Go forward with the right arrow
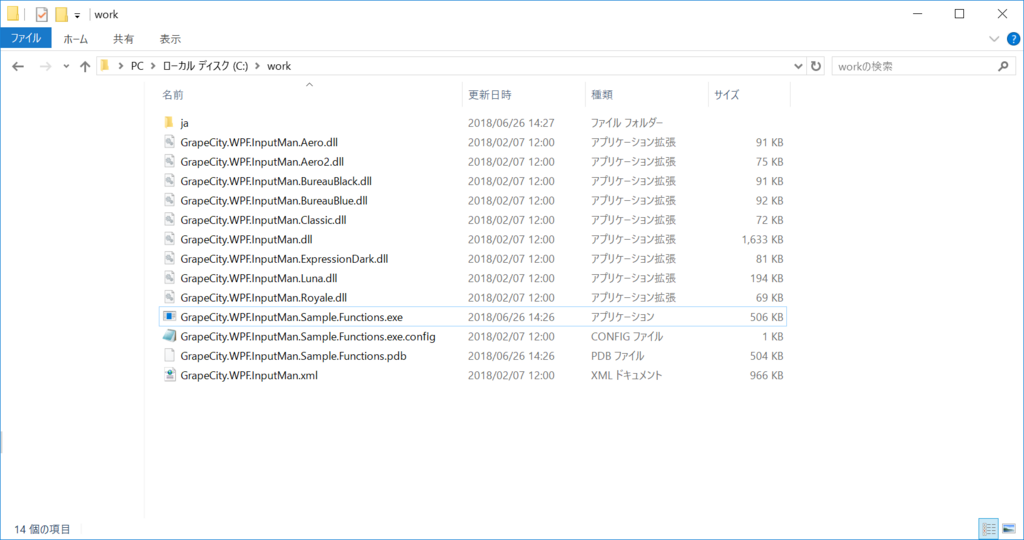Viewport: 1024px width, 540px height. [45, 66]
